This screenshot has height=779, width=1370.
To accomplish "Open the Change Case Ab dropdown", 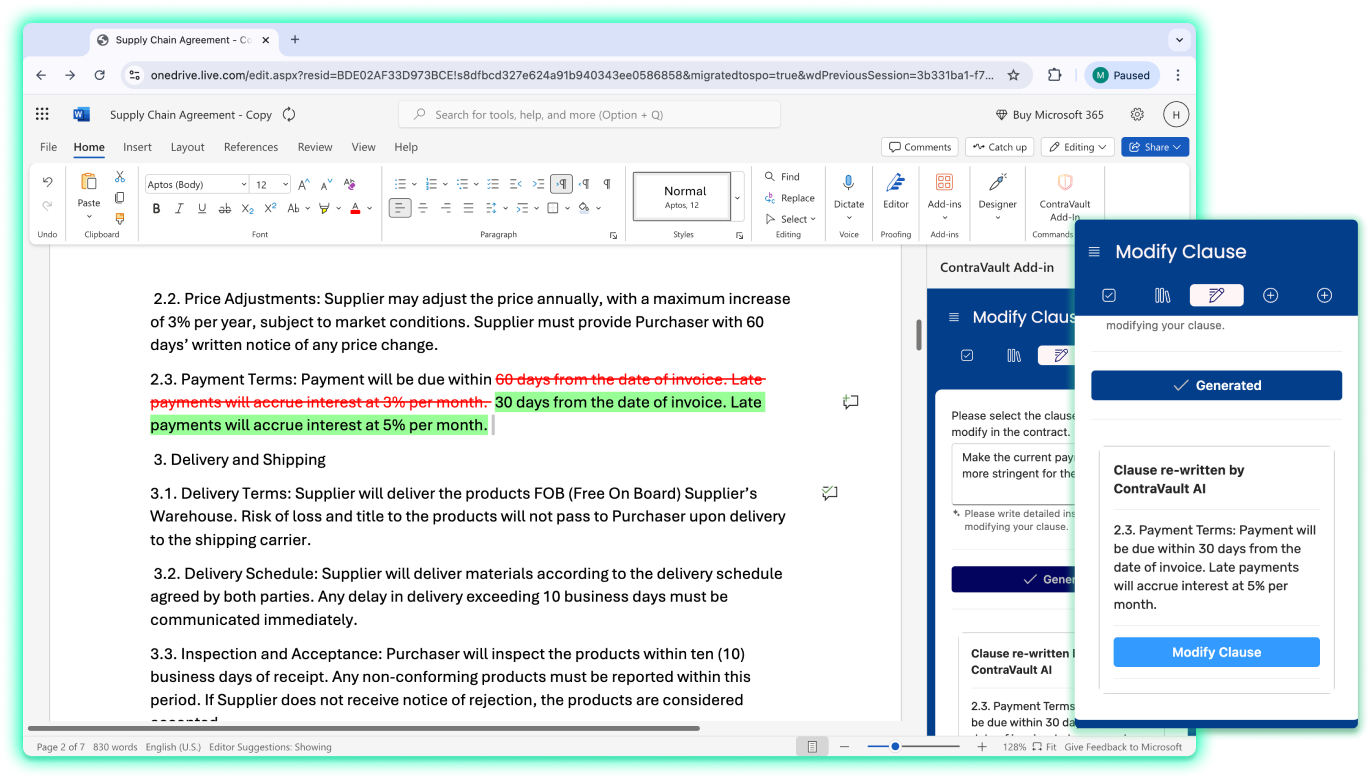I will [299, 208].
